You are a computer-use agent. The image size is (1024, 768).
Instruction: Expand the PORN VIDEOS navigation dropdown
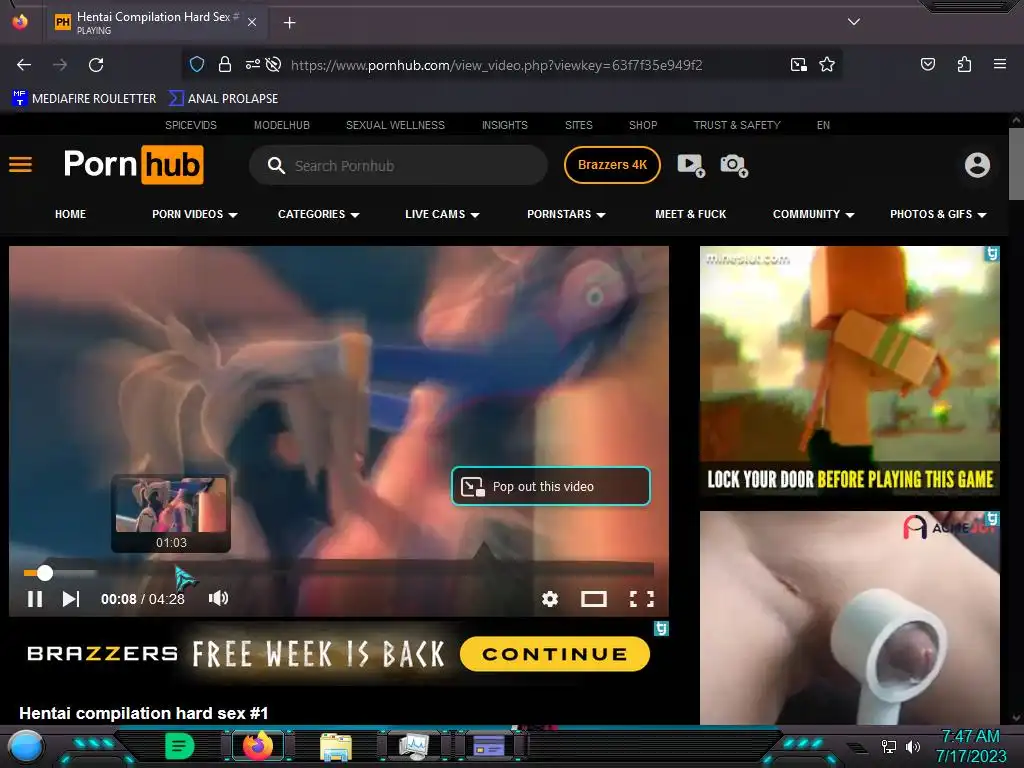[195, 214]
